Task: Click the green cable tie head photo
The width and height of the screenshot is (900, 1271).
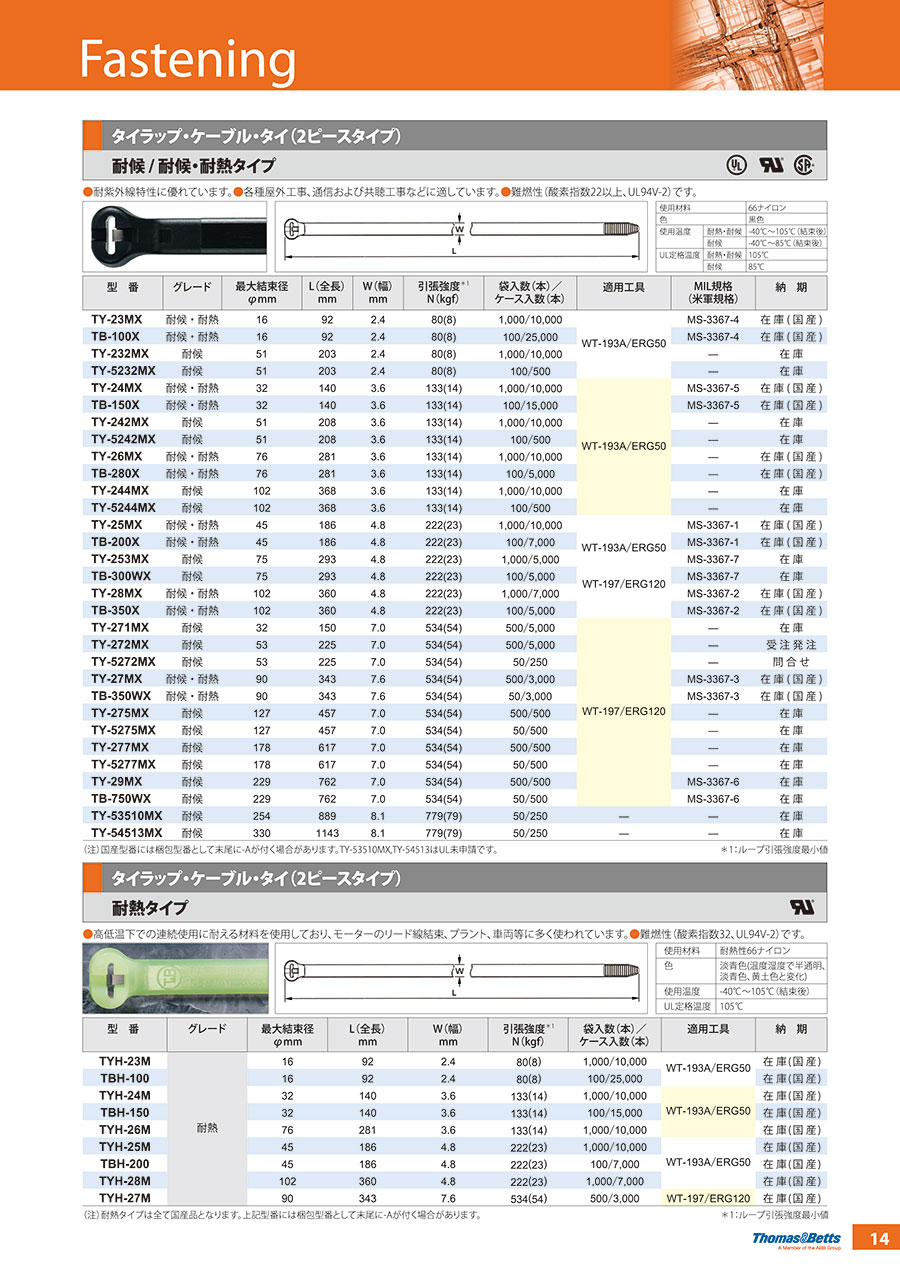Action: click(x=176, y=977)
